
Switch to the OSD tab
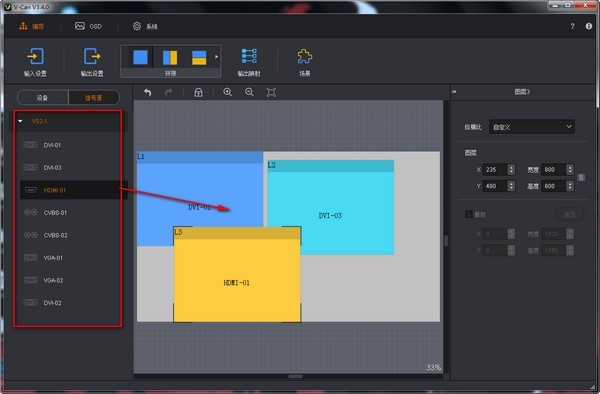[x=88, y=26]
